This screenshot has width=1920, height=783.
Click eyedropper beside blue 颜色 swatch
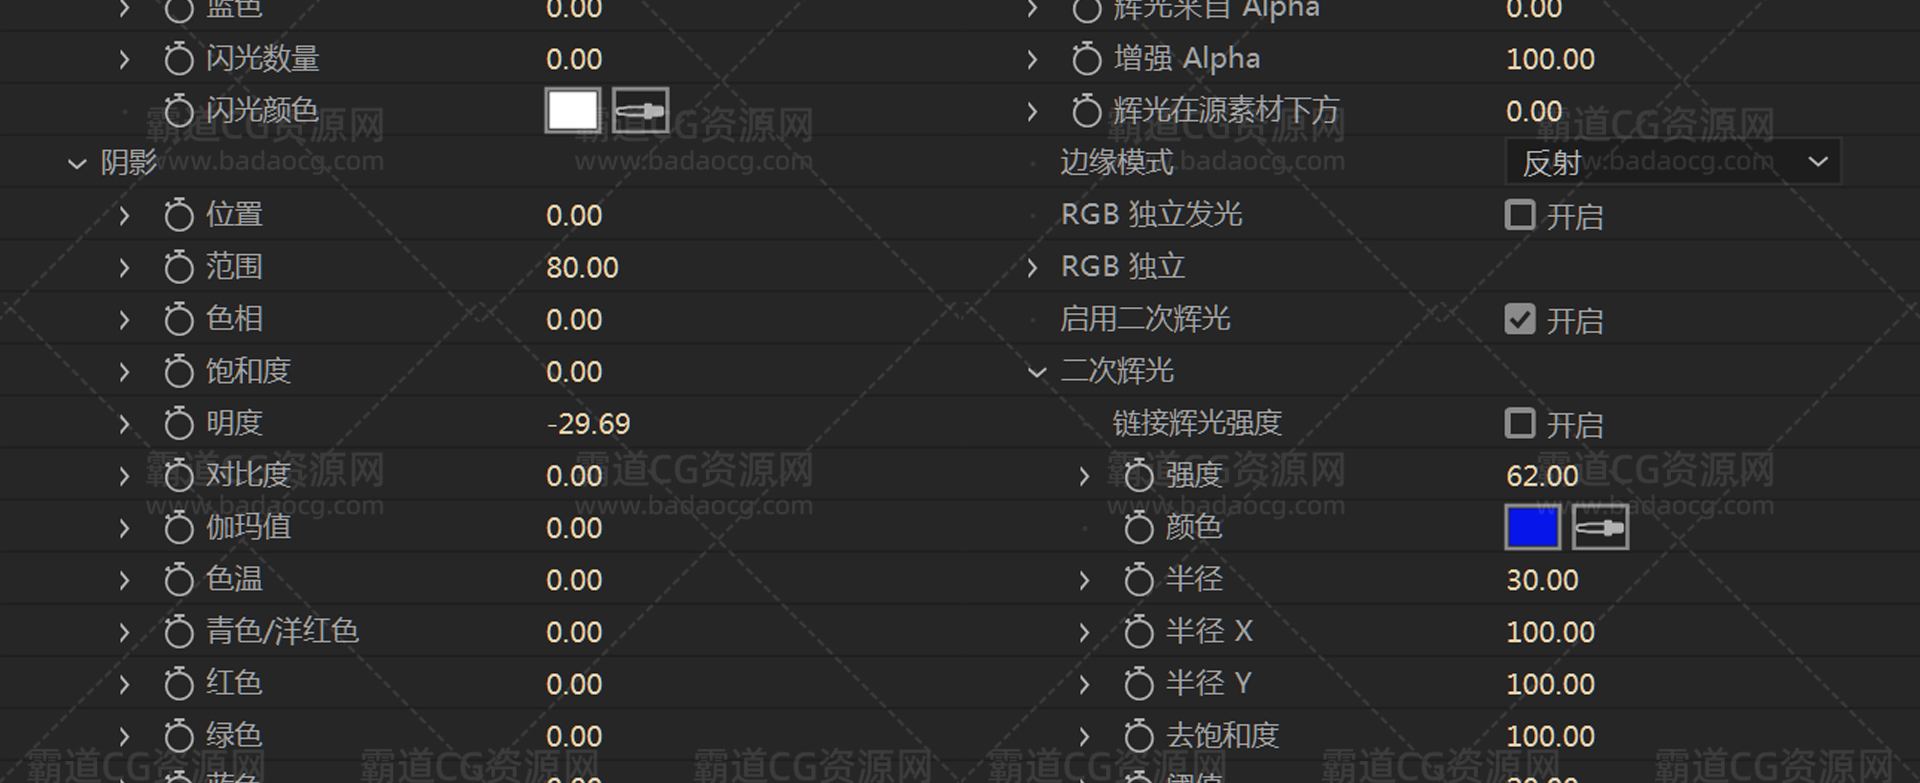coord(1600,527)
